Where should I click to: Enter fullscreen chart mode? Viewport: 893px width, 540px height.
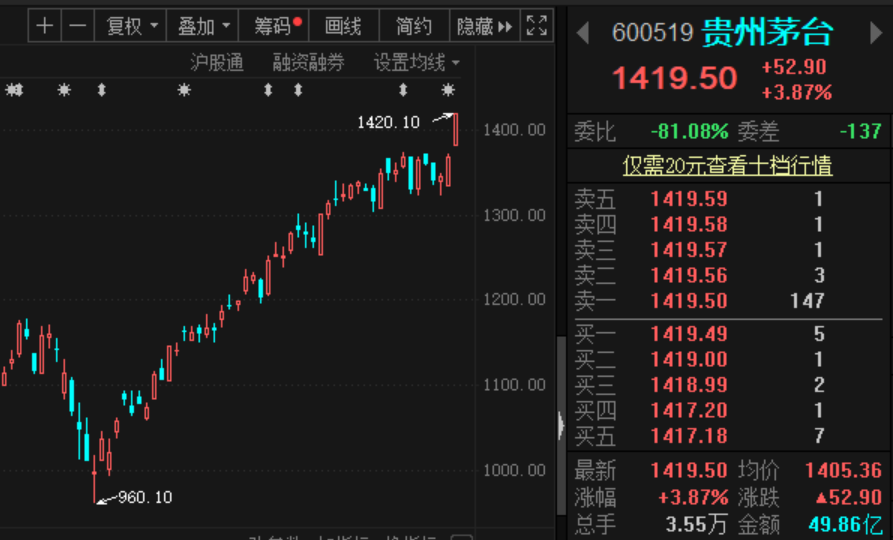click(x=536, y=26)
